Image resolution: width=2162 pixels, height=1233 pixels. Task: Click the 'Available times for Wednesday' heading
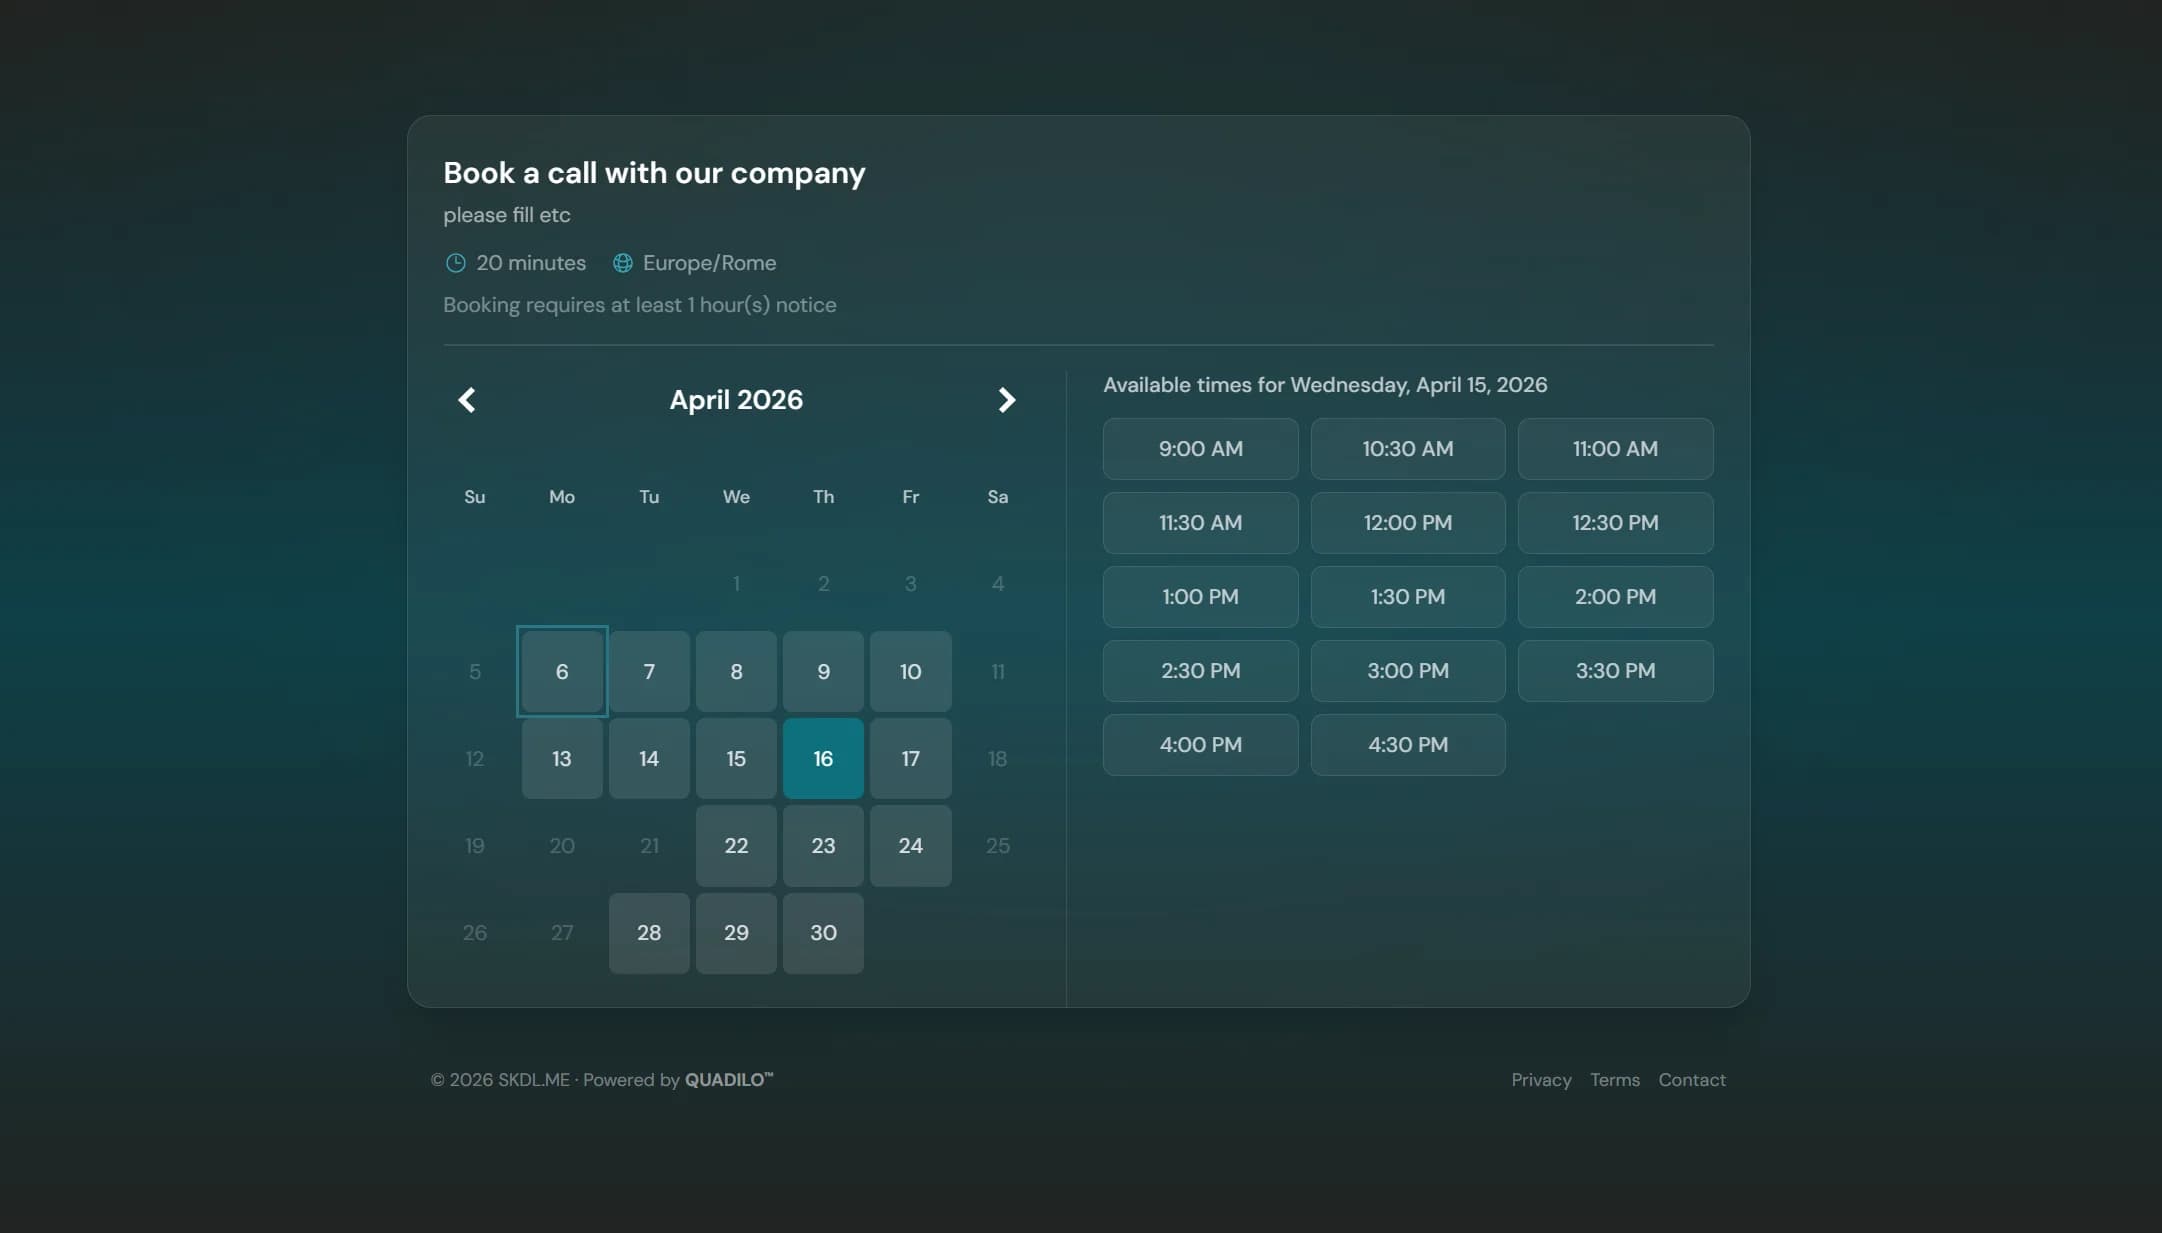(x=1325, y=385)
